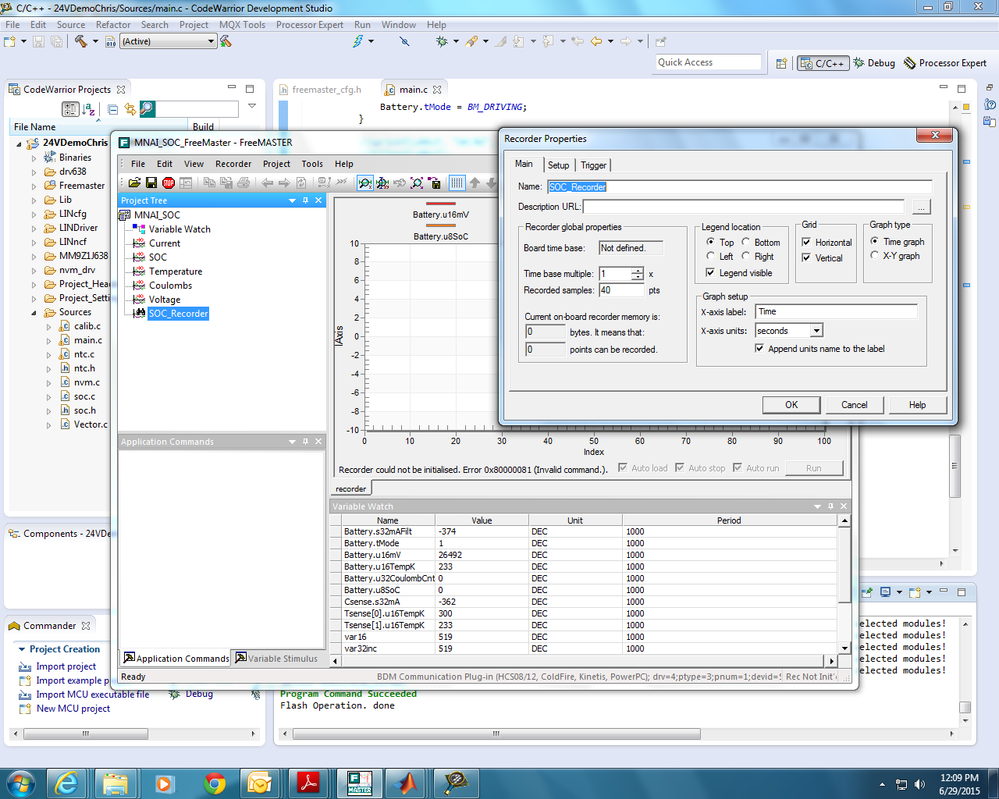Expand the Freemaster folder
Viewport: 999px width, 799px height.
coord(34,186)
